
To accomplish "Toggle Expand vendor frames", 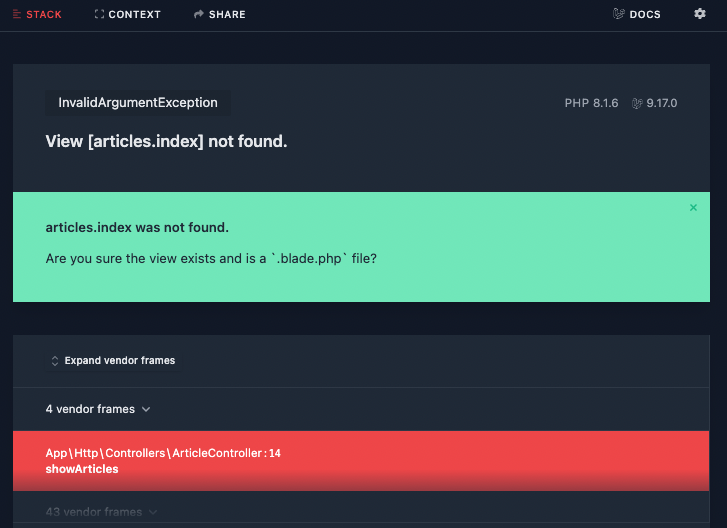I will (113, 361).
